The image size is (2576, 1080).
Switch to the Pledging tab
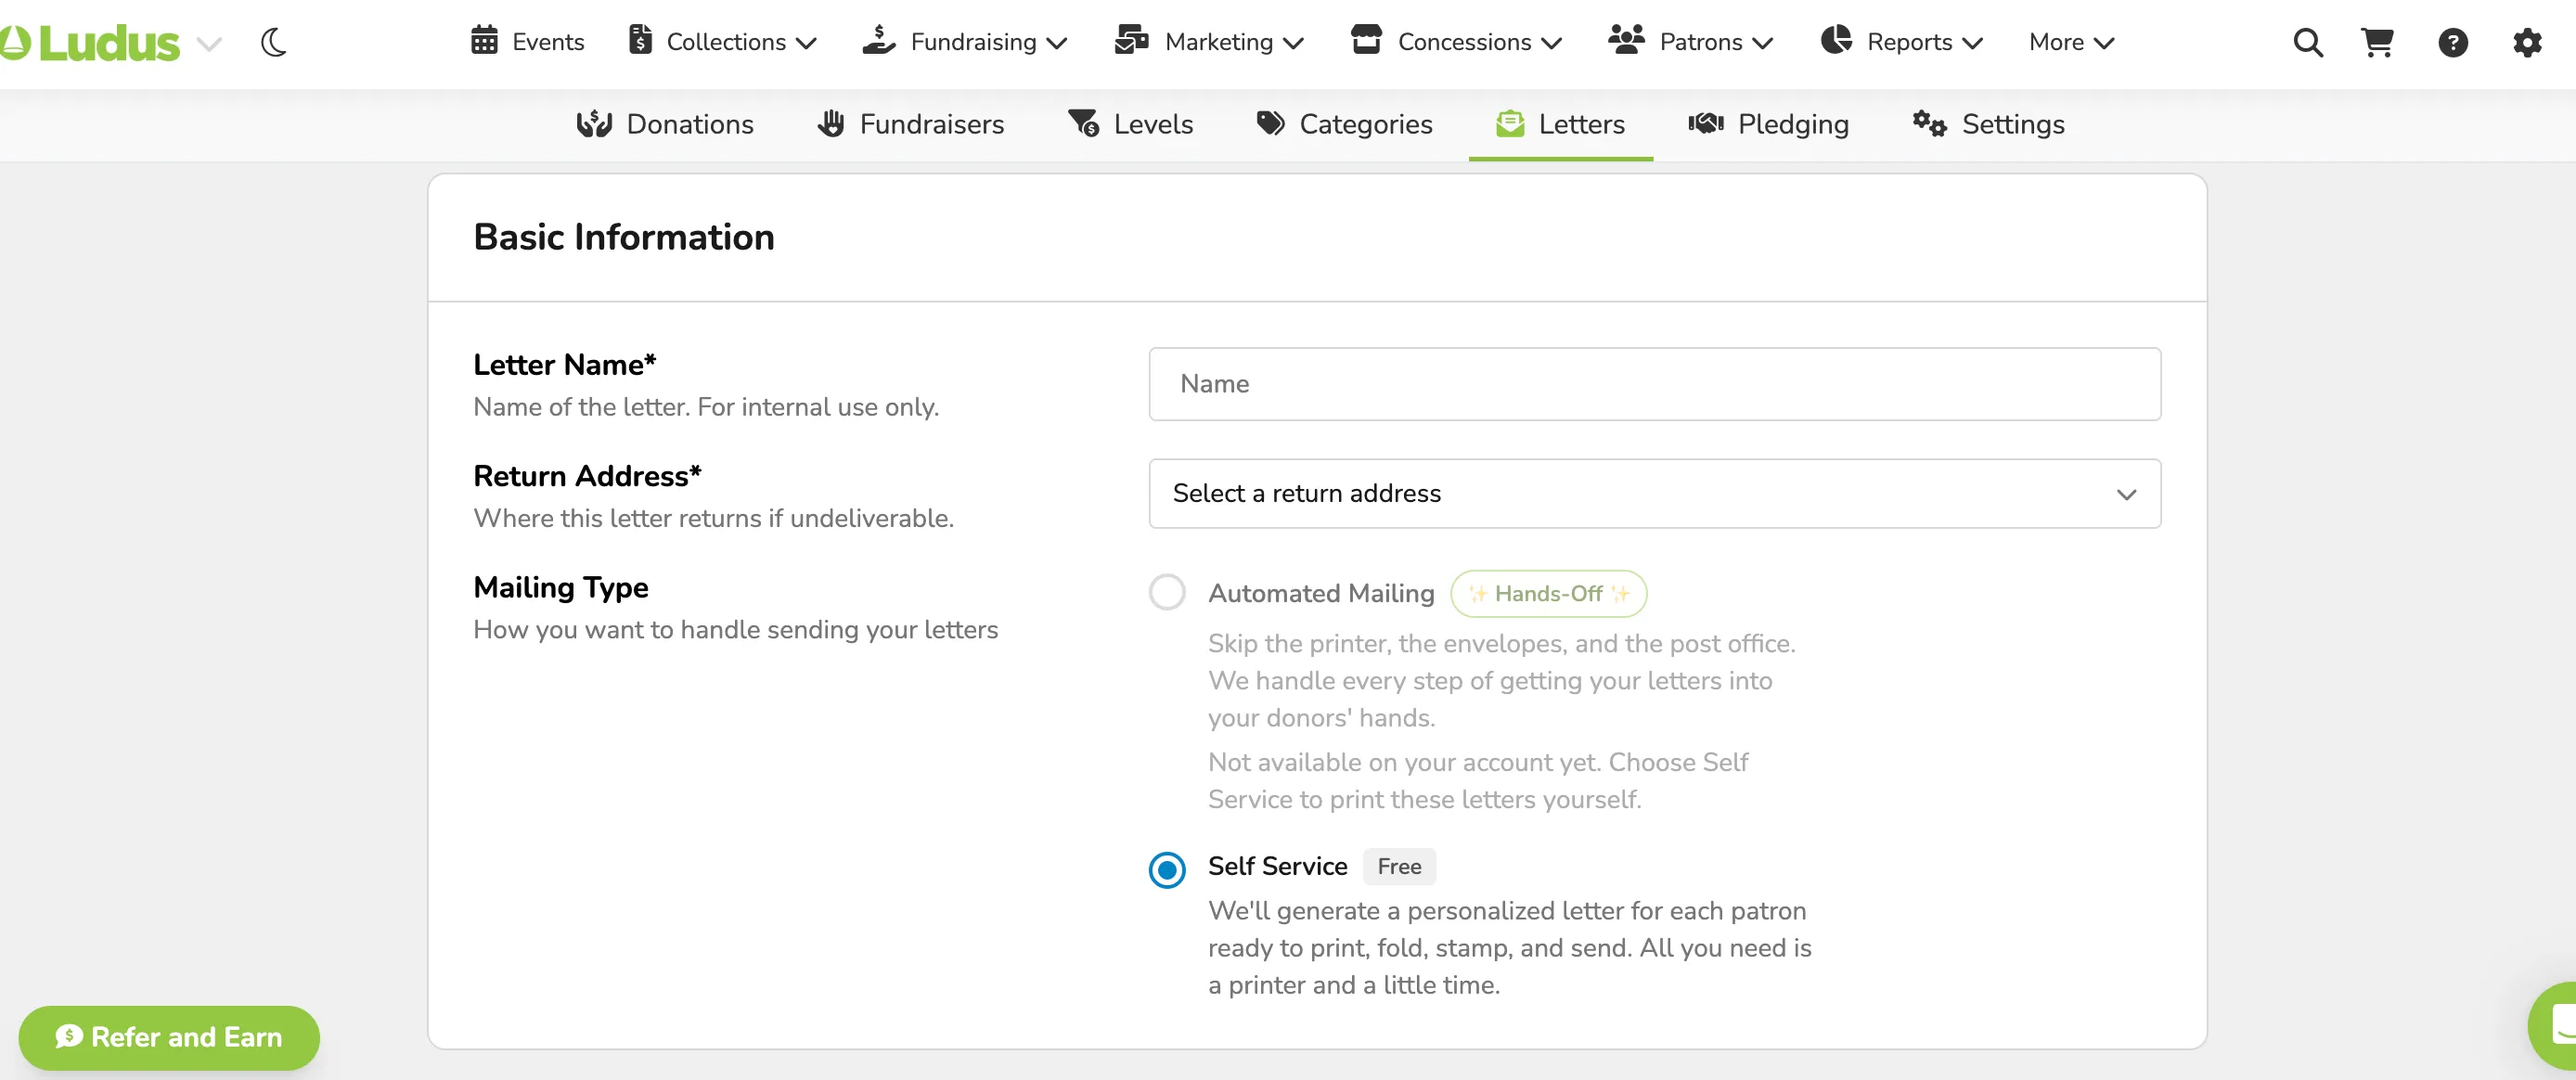(x=1768, y=124)
